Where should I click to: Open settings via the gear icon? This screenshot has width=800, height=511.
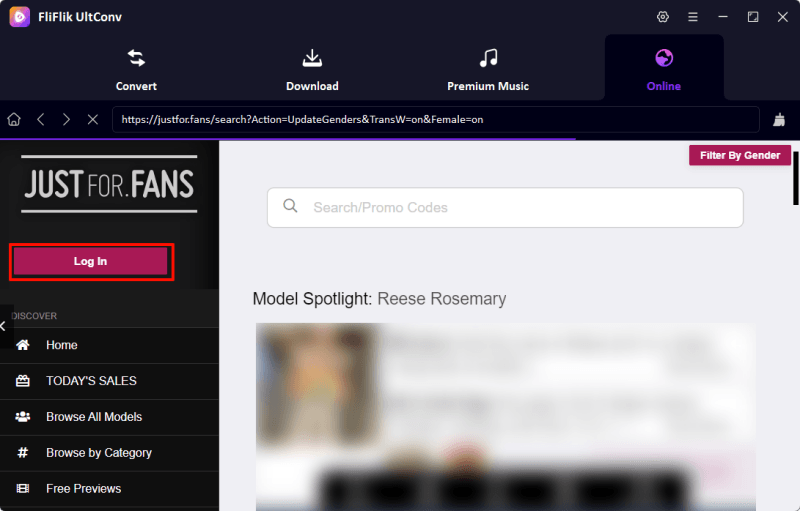coord(663,17)
